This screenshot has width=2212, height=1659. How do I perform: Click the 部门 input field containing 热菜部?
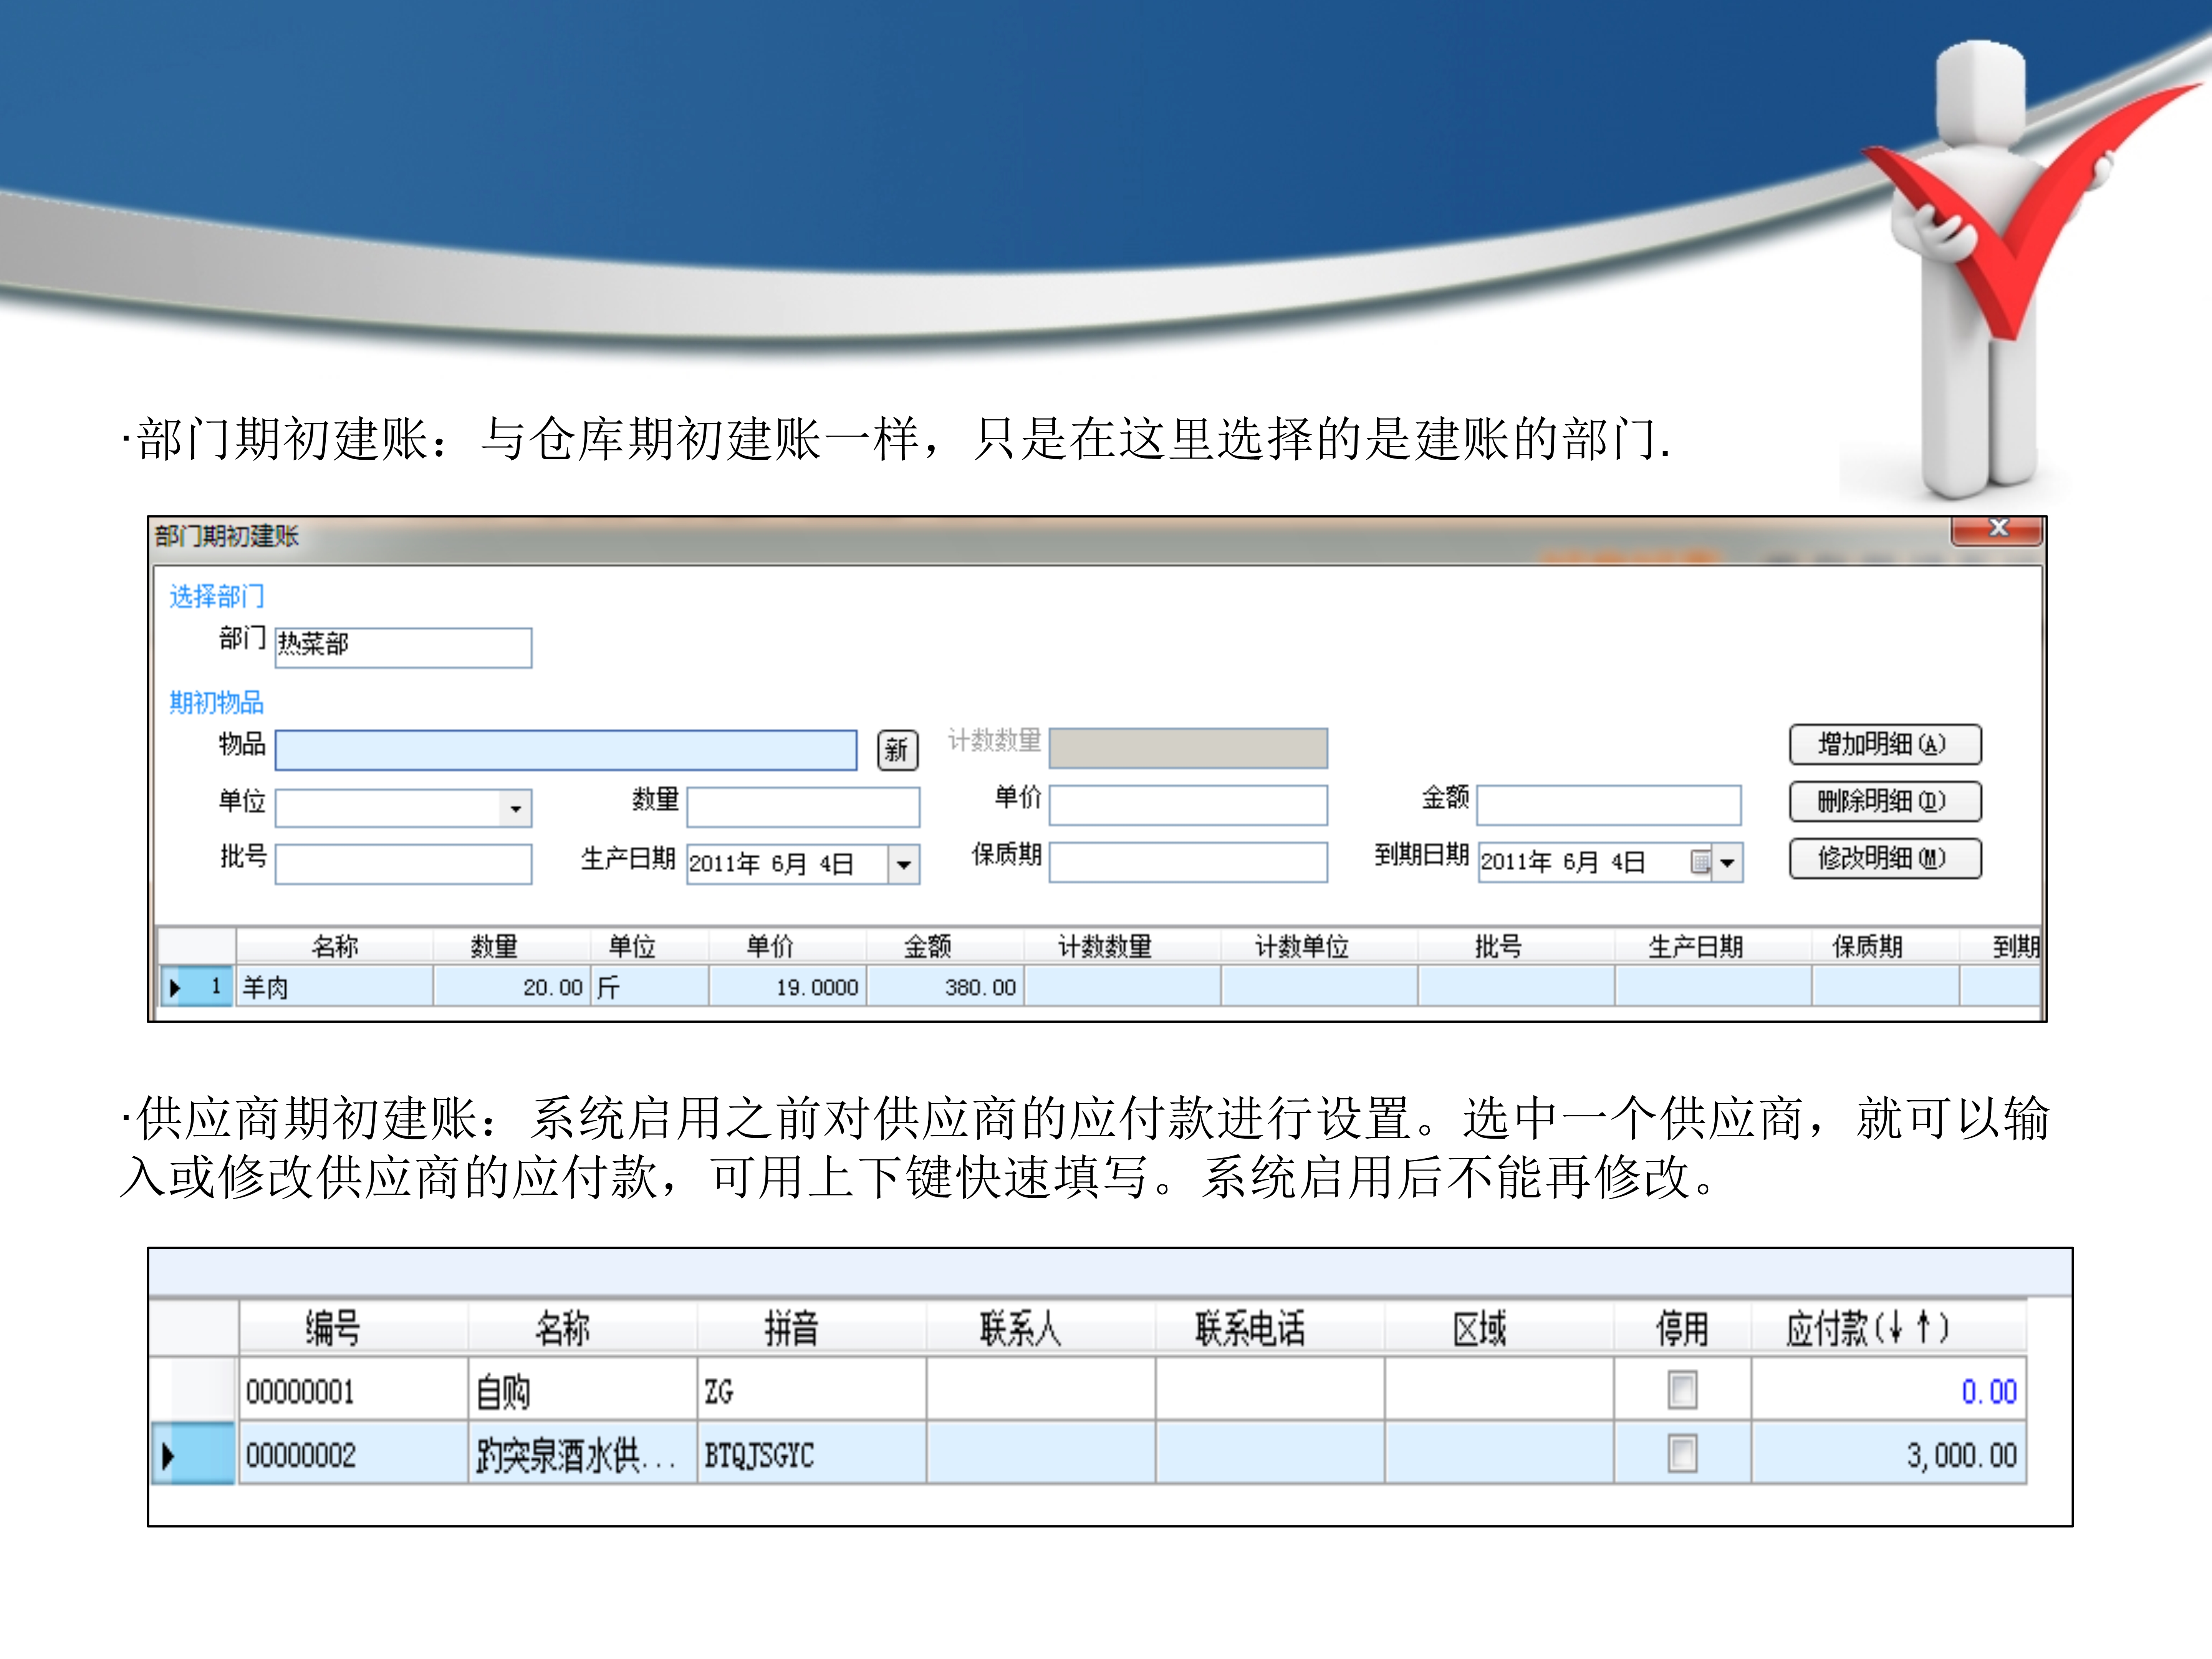[x=403, y=647]
